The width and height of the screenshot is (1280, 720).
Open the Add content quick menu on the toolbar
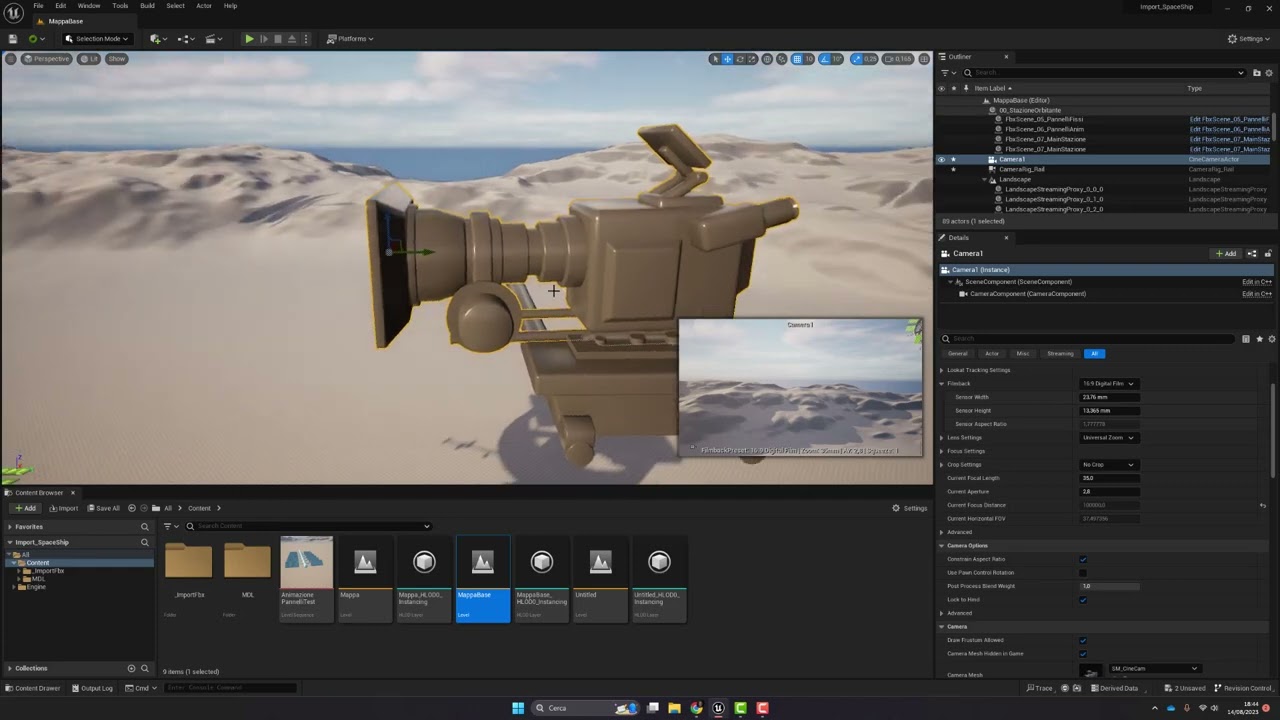pyautogui.click(x=157, y=39)
